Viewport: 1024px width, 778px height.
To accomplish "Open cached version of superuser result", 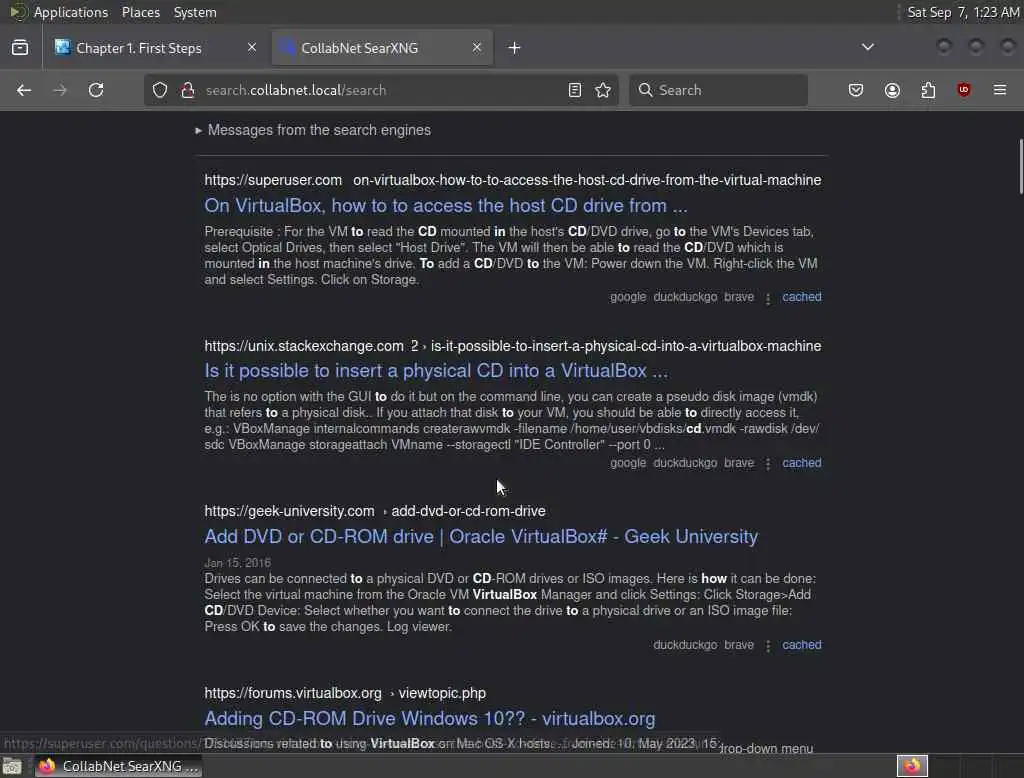I will pos(802,297).
